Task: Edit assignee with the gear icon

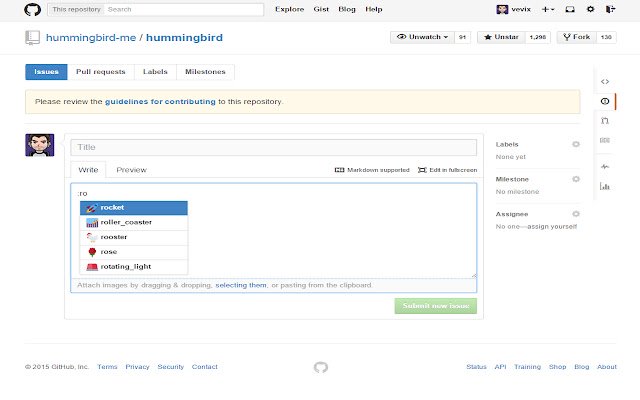Action: pos(576,214)
